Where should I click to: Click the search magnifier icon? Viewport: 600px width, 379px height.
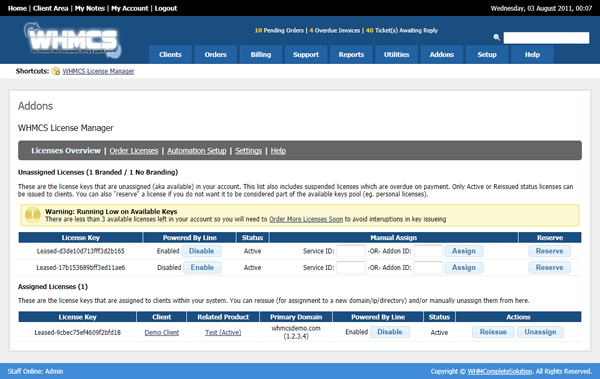tap(497, 38)
